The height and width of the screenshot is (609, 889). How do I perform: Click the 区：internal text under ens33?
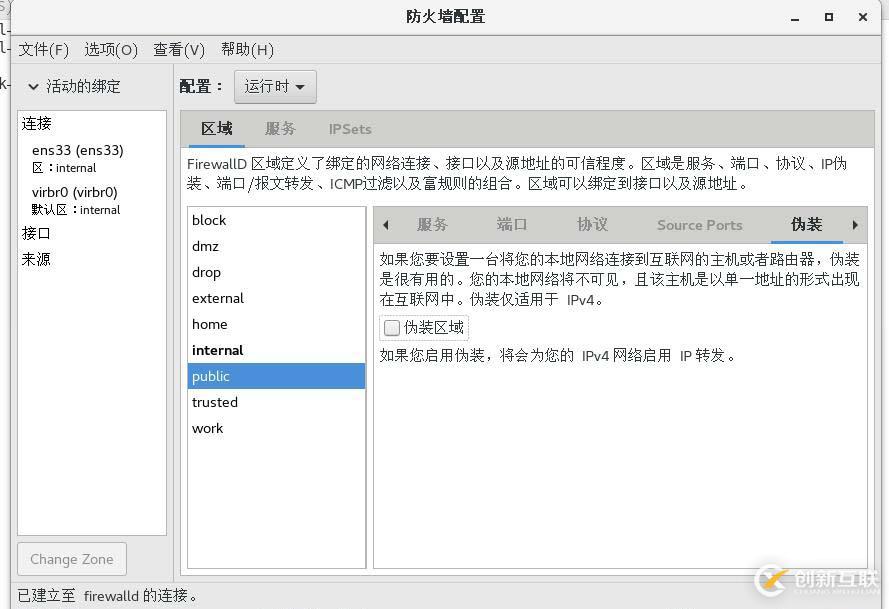pos(64,168)
